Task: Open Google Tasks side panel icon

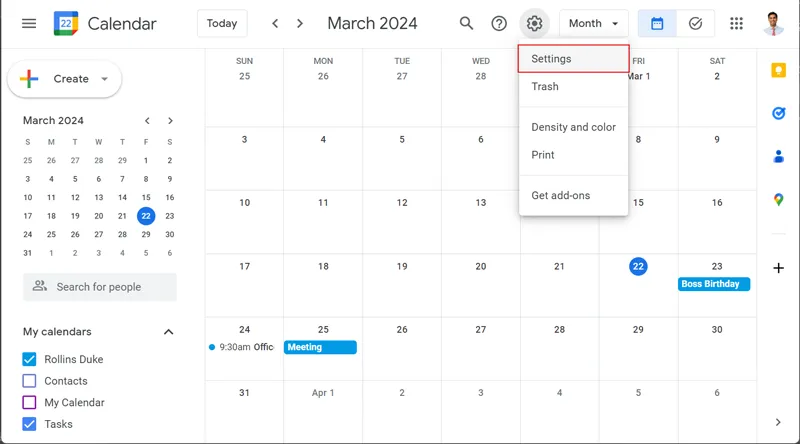Action: (x=778, y=113)
